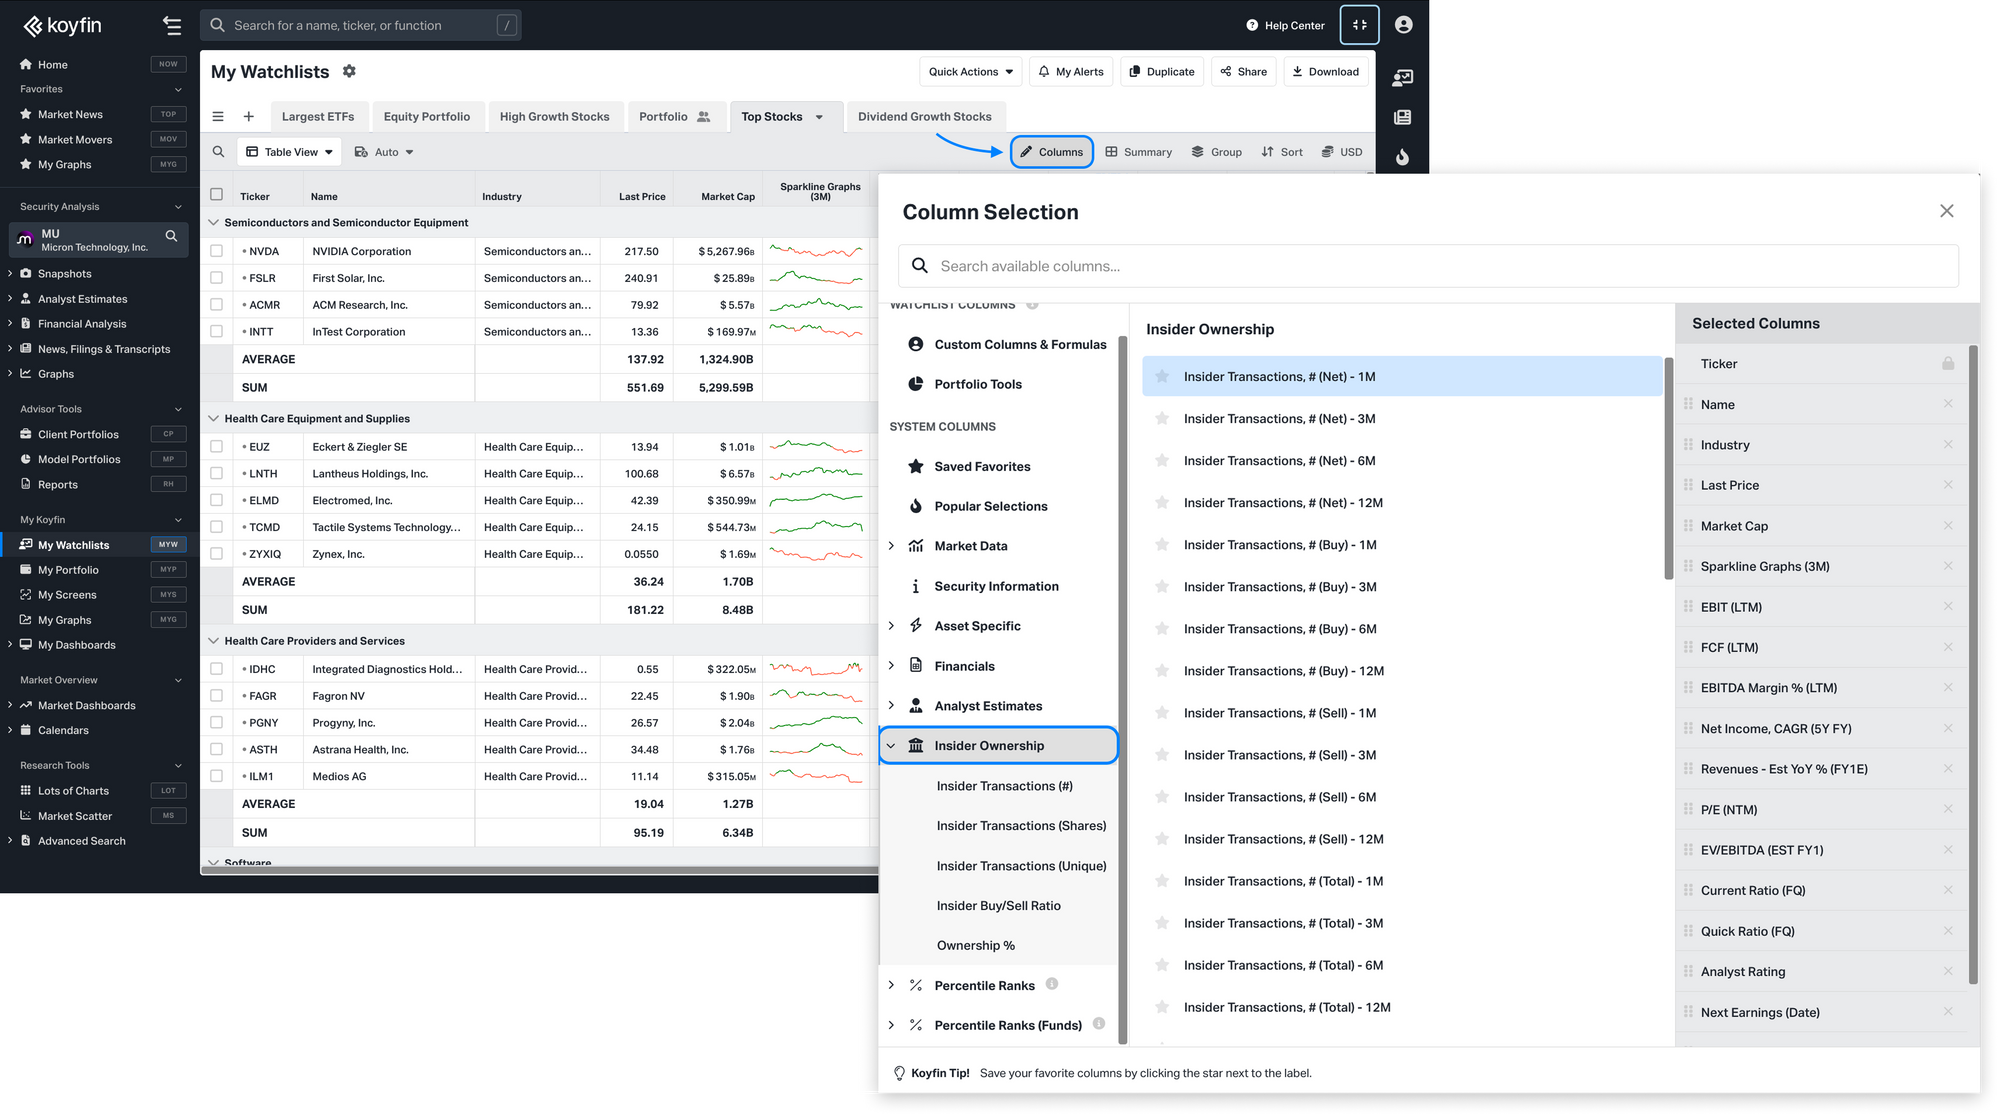2000x1117 pixels.
Task: Click the info icon beside Percentile Ranks (Funds)
Action: (1099, 1024)
